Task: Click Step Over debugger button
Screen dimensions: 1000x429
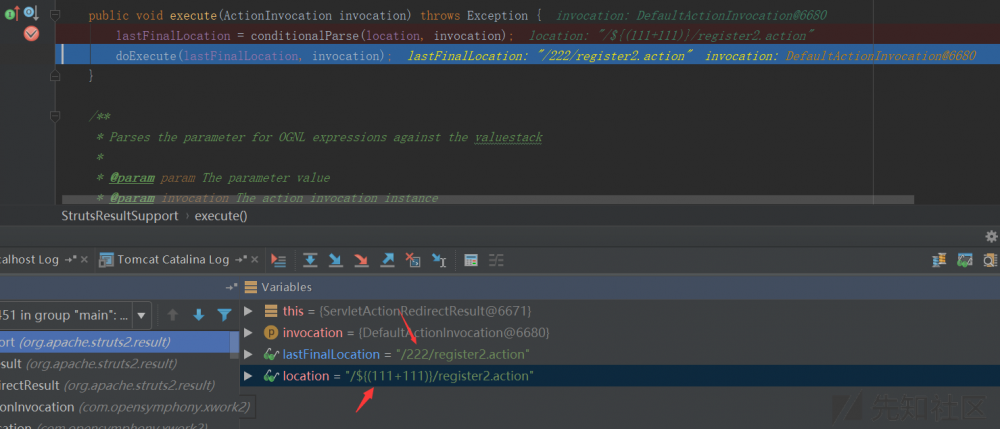Action: point(310,260)
